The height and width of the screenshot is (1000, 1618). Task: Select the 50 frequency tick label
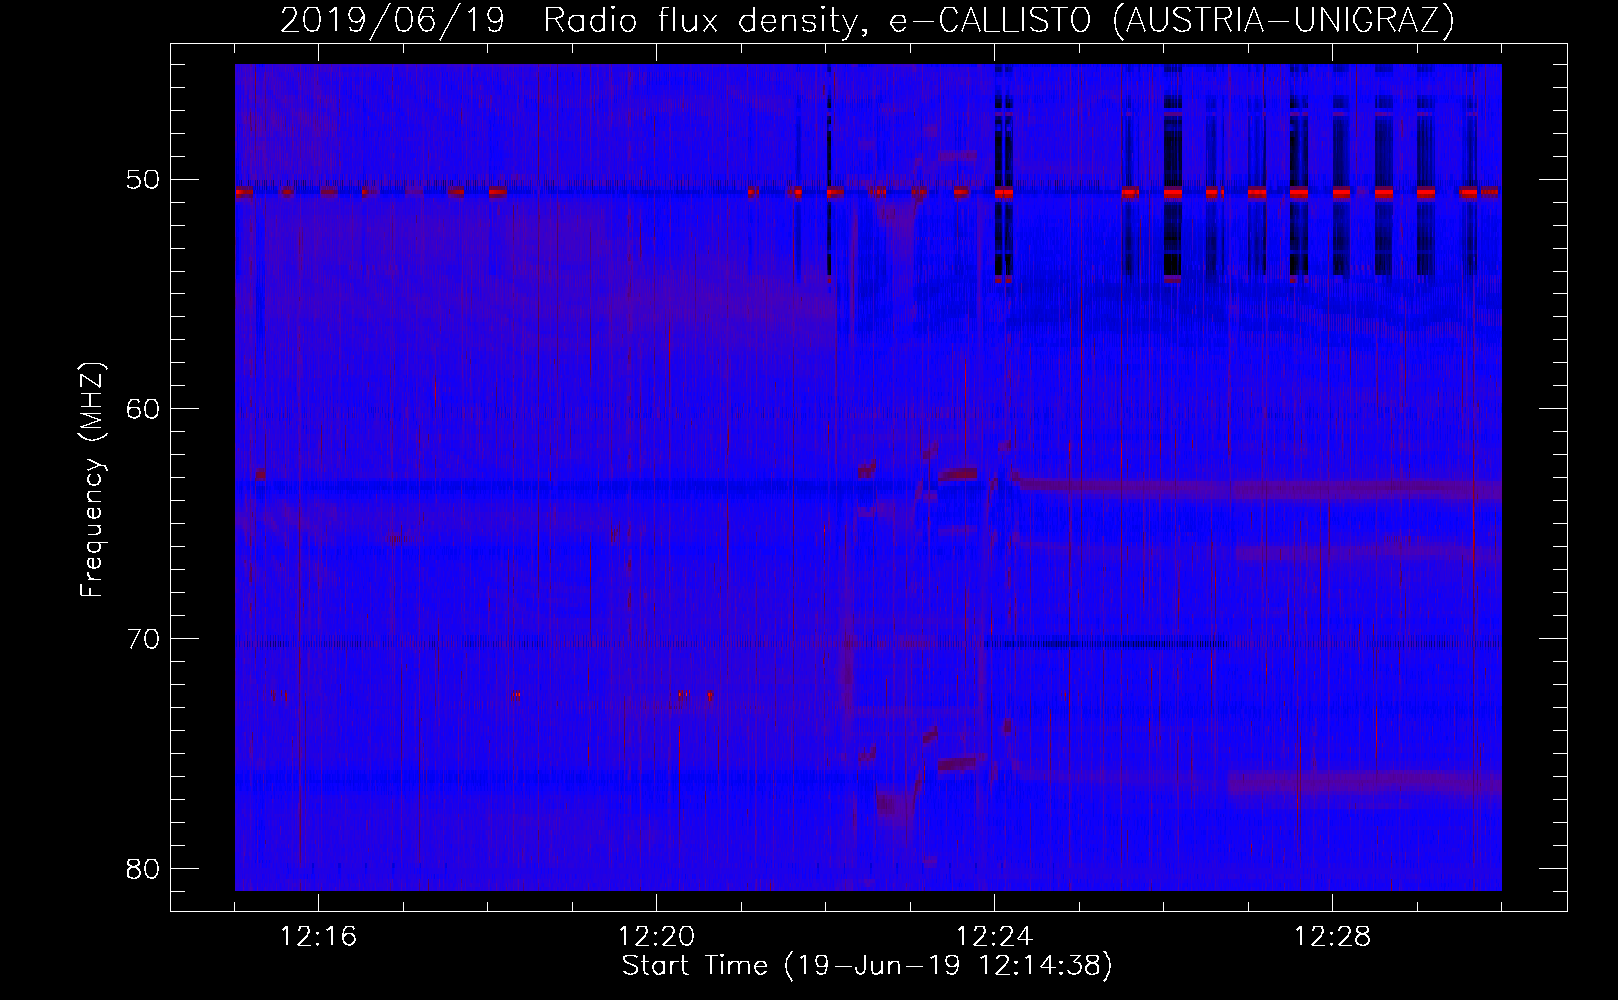pyautogui.click(x=141, y=180)
